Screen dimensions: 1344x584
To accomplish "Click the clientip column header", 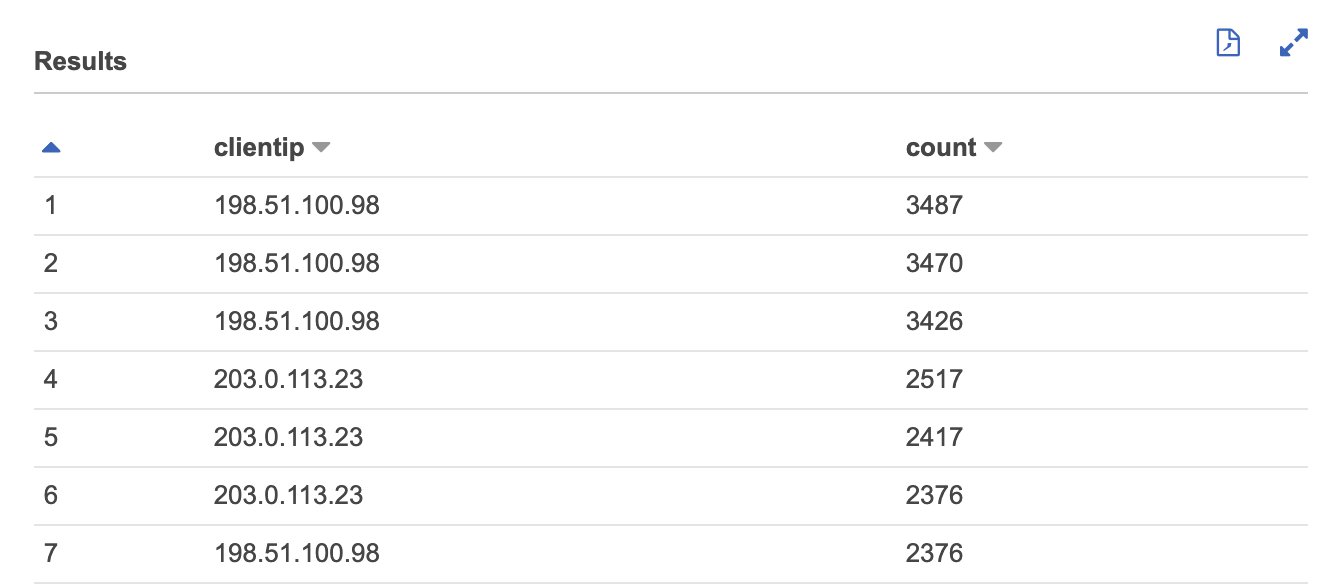I will (259, 148).
